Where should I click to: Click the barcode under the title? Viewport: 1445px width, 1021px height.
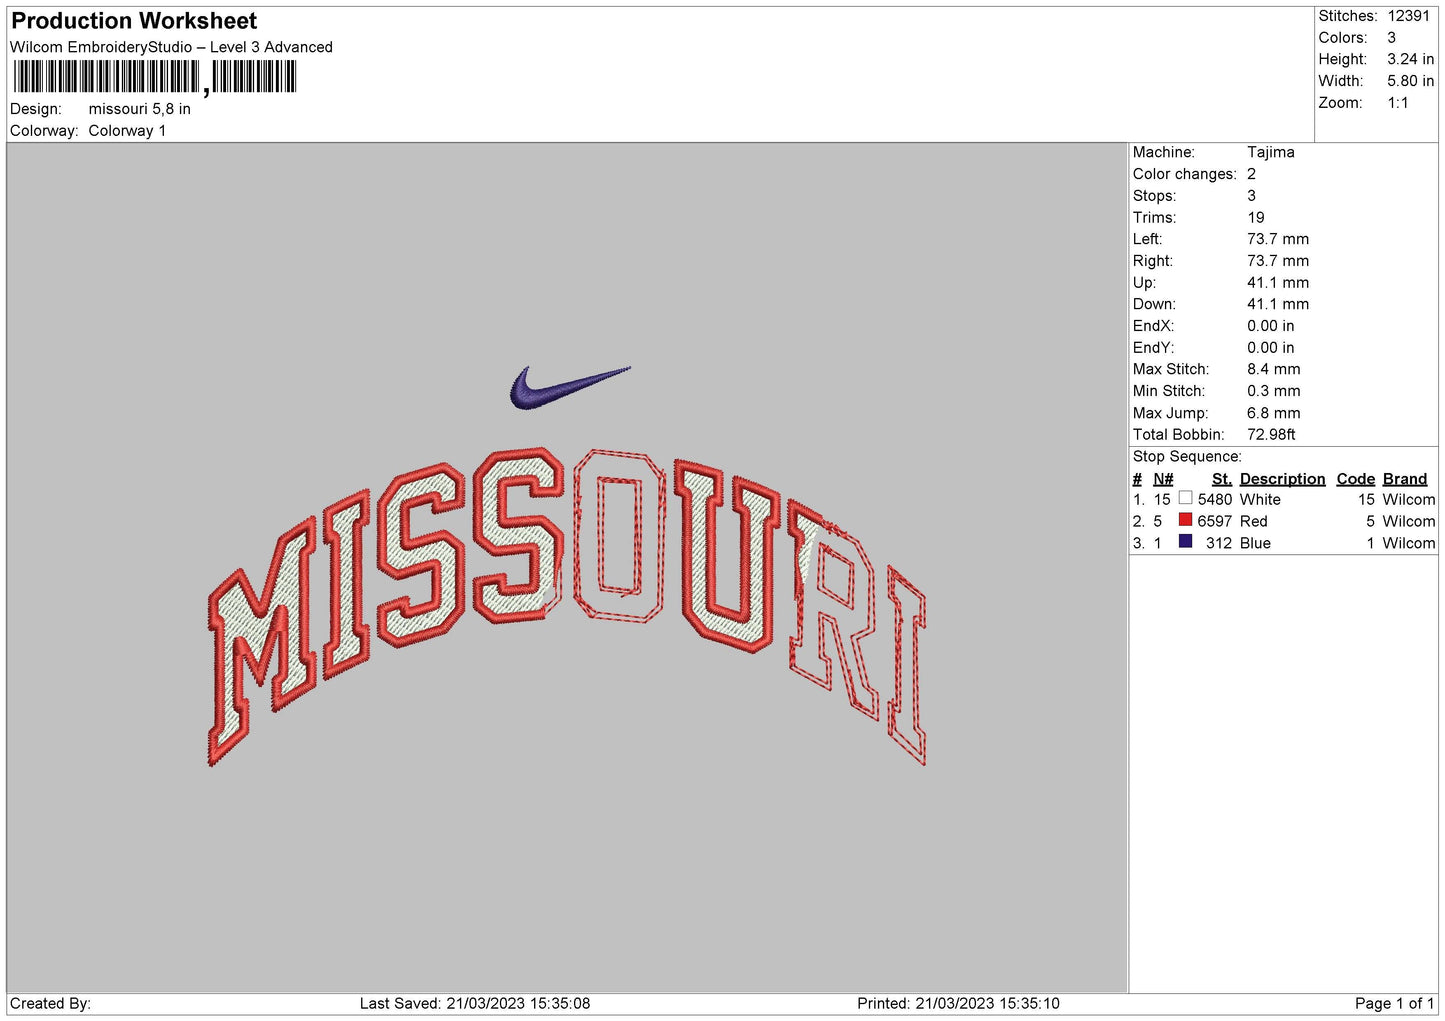(155, 78)
